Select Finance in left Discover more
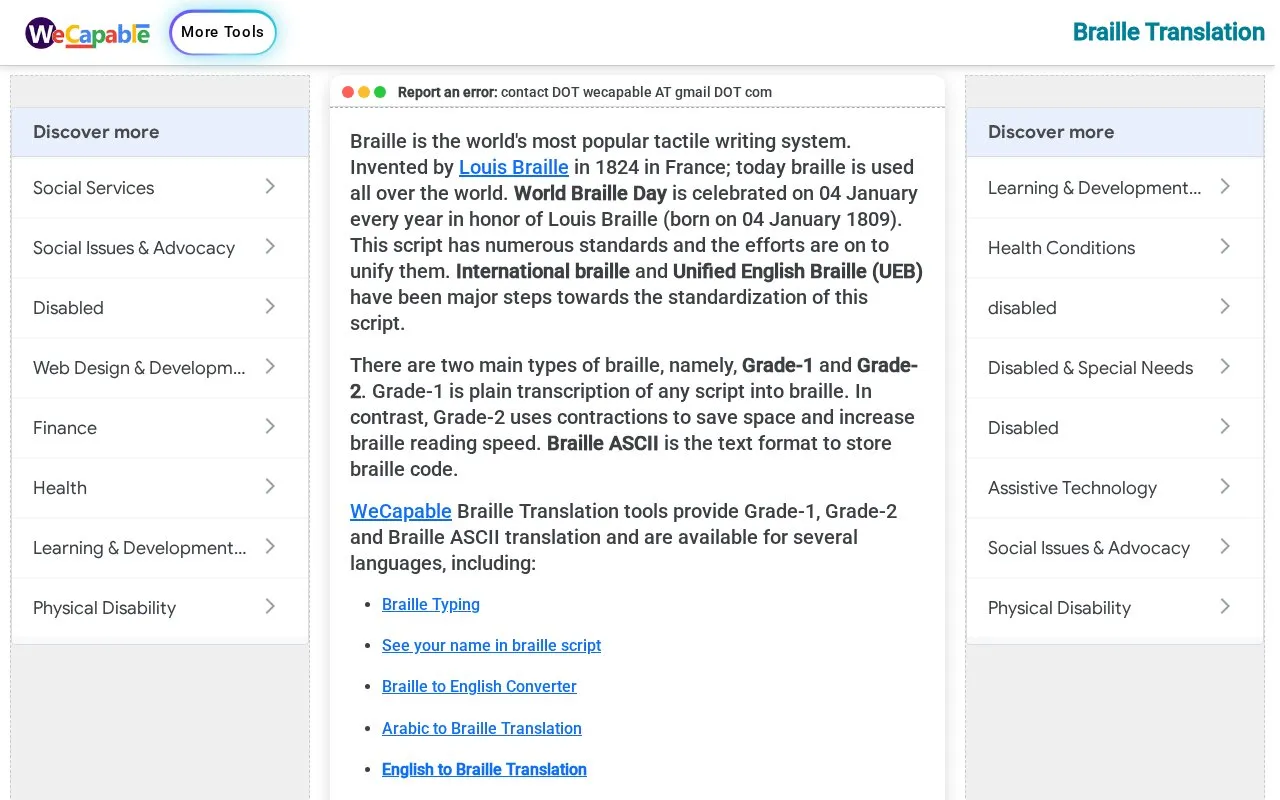Viewport: 1280px width, 800px height. click(x=160, y=427)
